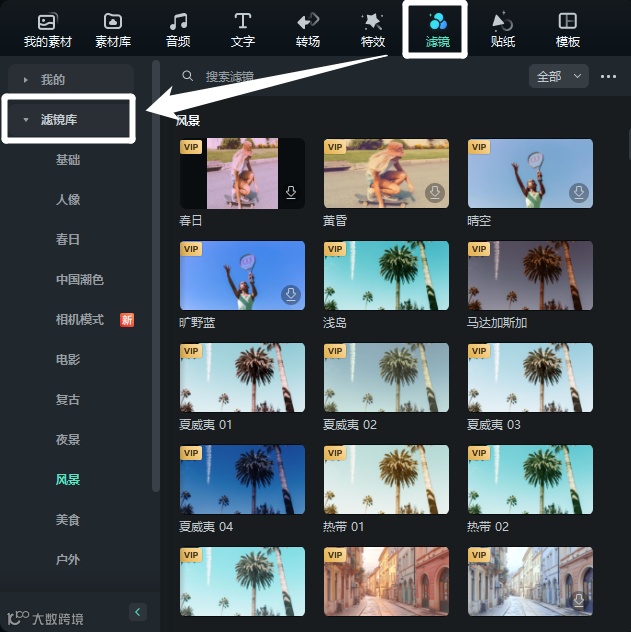The height and width of the screenshot is (632, 631).
Task: Select the 复古 filter category
Action: tap(68, 399)
